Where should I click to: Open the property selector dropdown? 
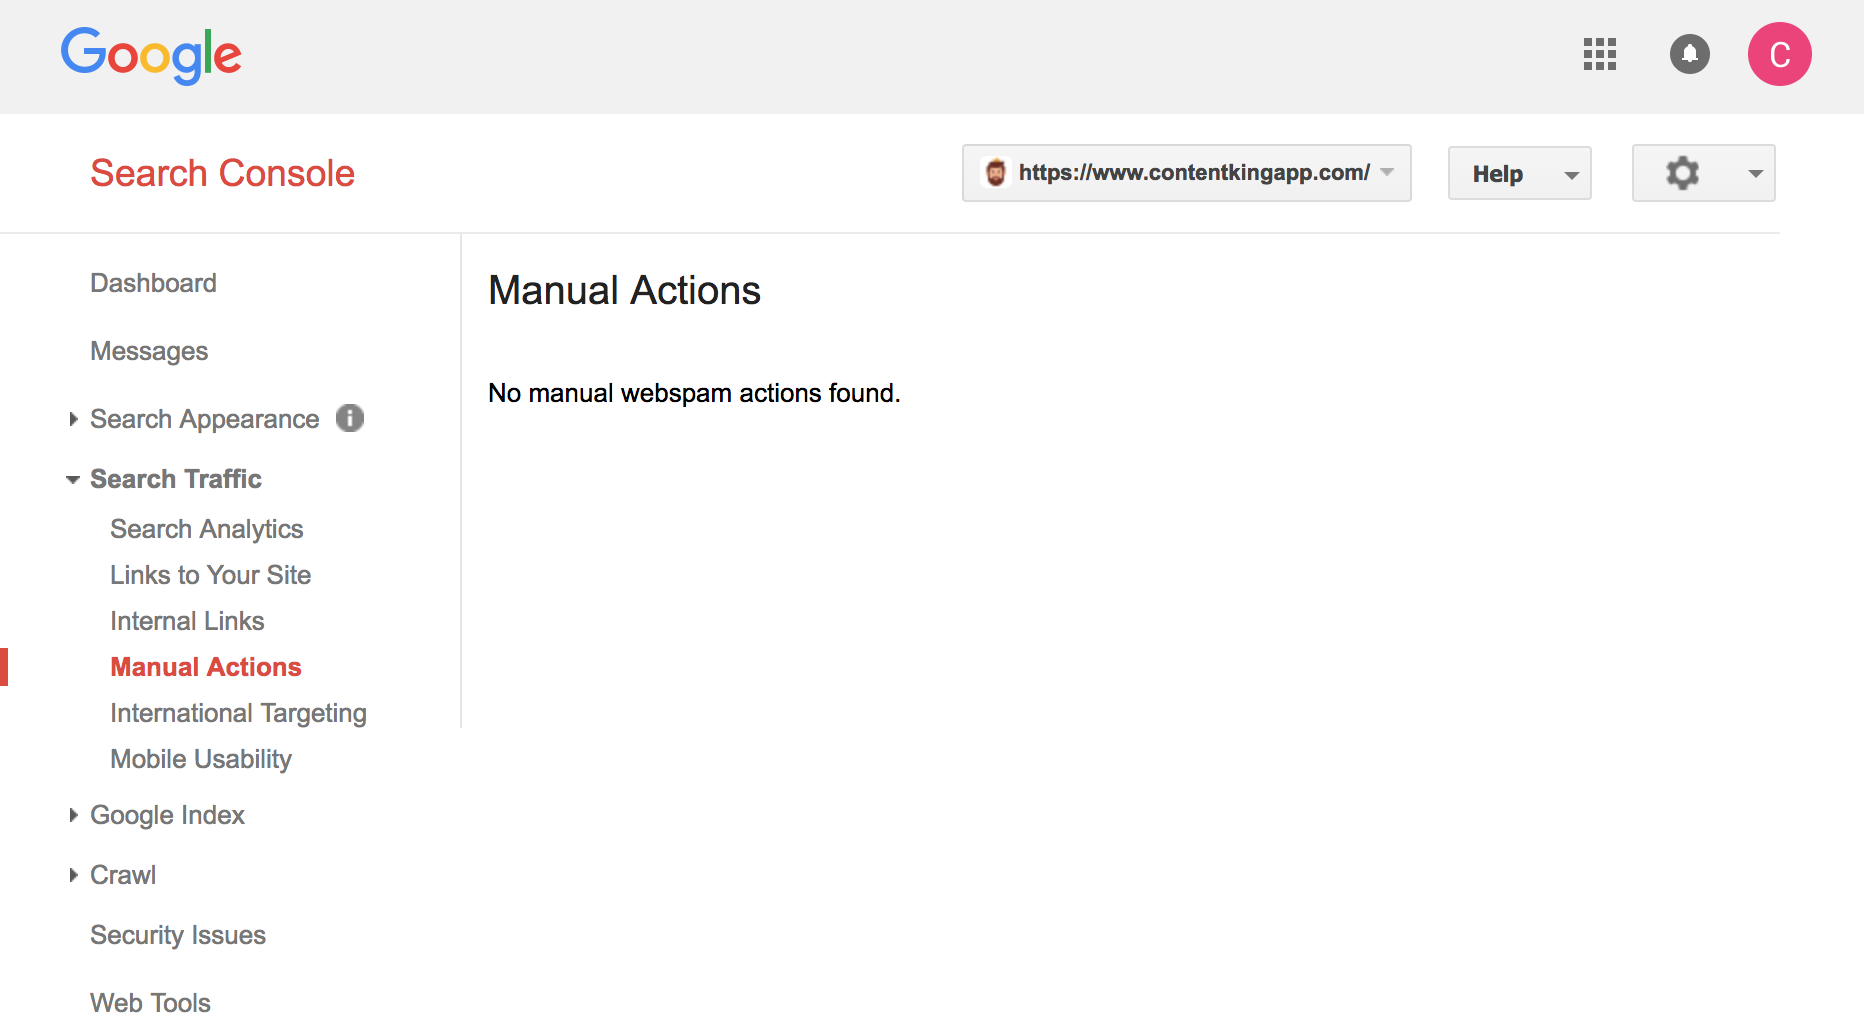tap(1387, 173)
